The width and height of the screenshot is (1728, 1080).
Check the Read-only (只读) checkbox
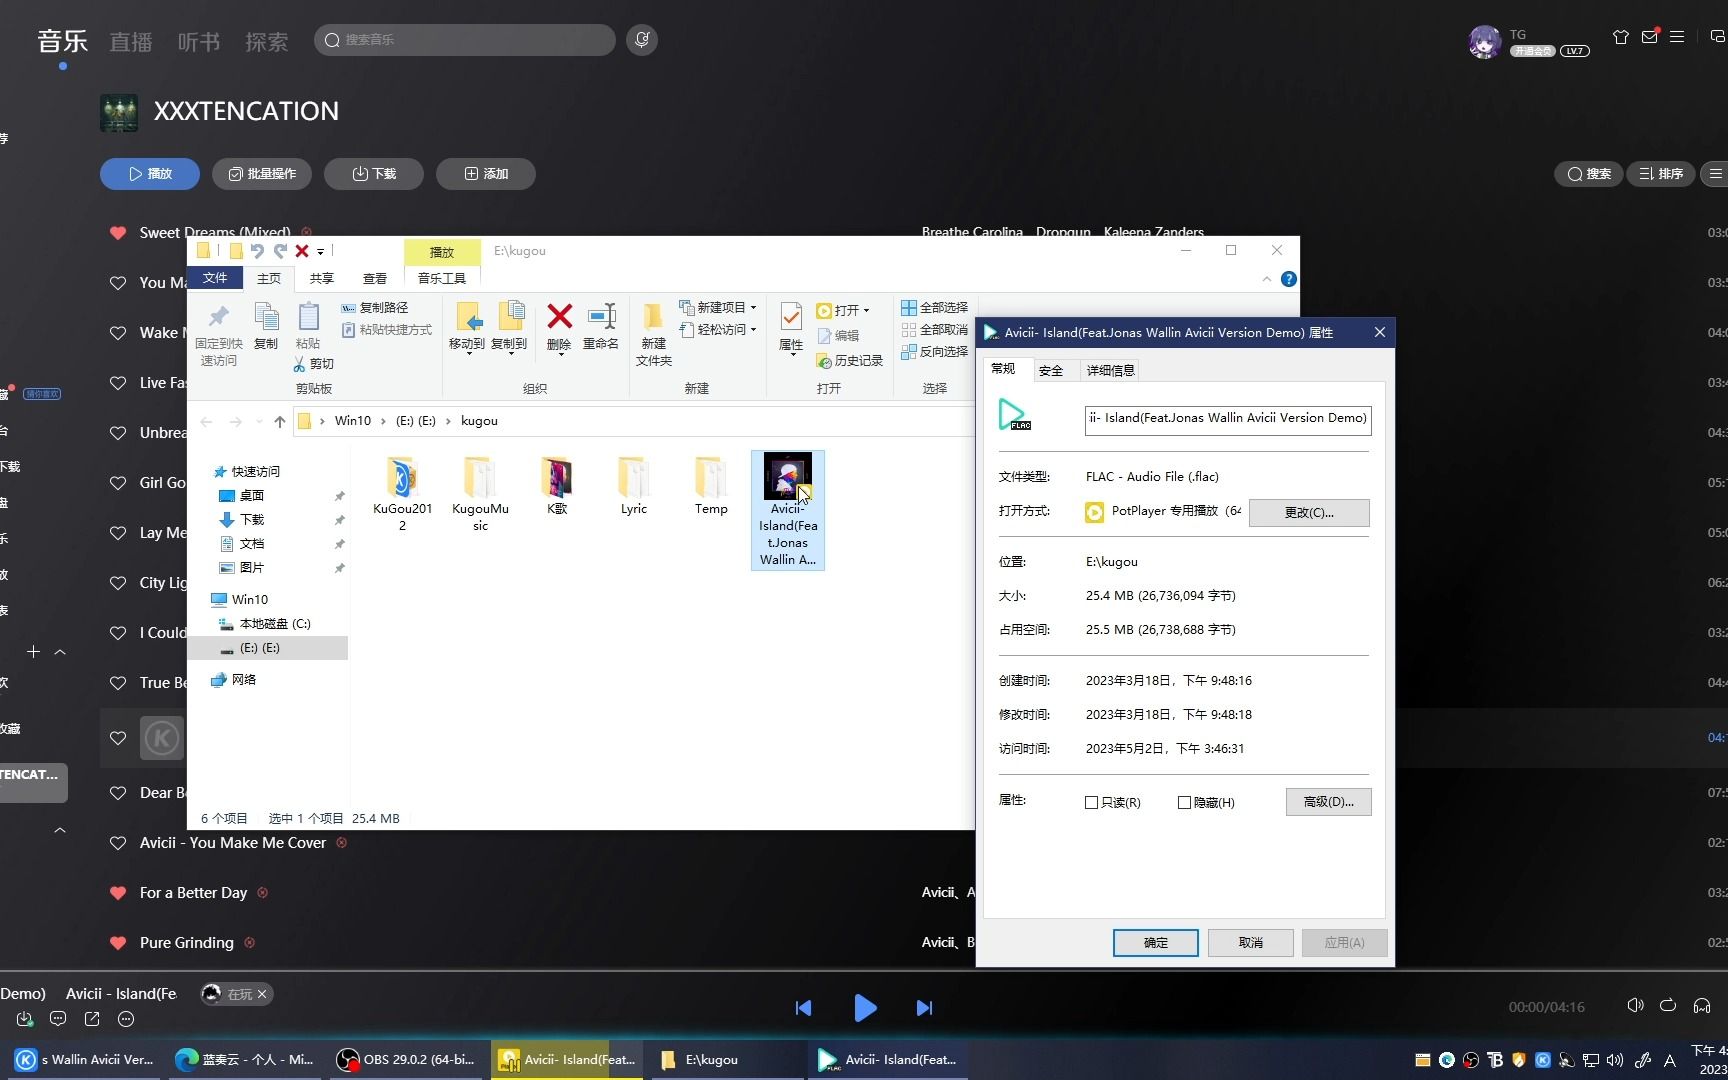[x=1091, y=803]
